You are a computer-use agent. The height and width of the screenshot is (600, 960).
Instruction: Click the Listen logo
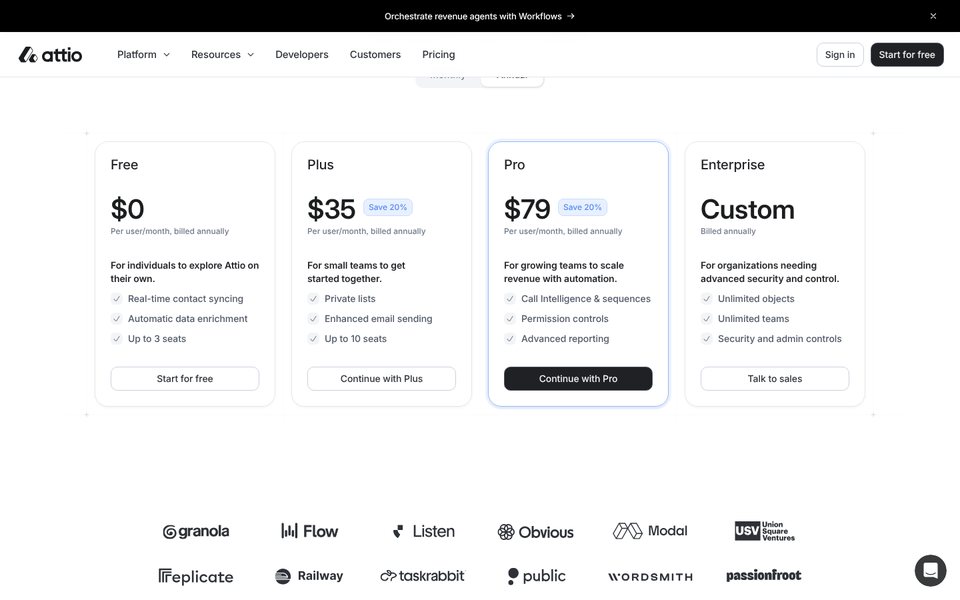(x=424, y=531)
